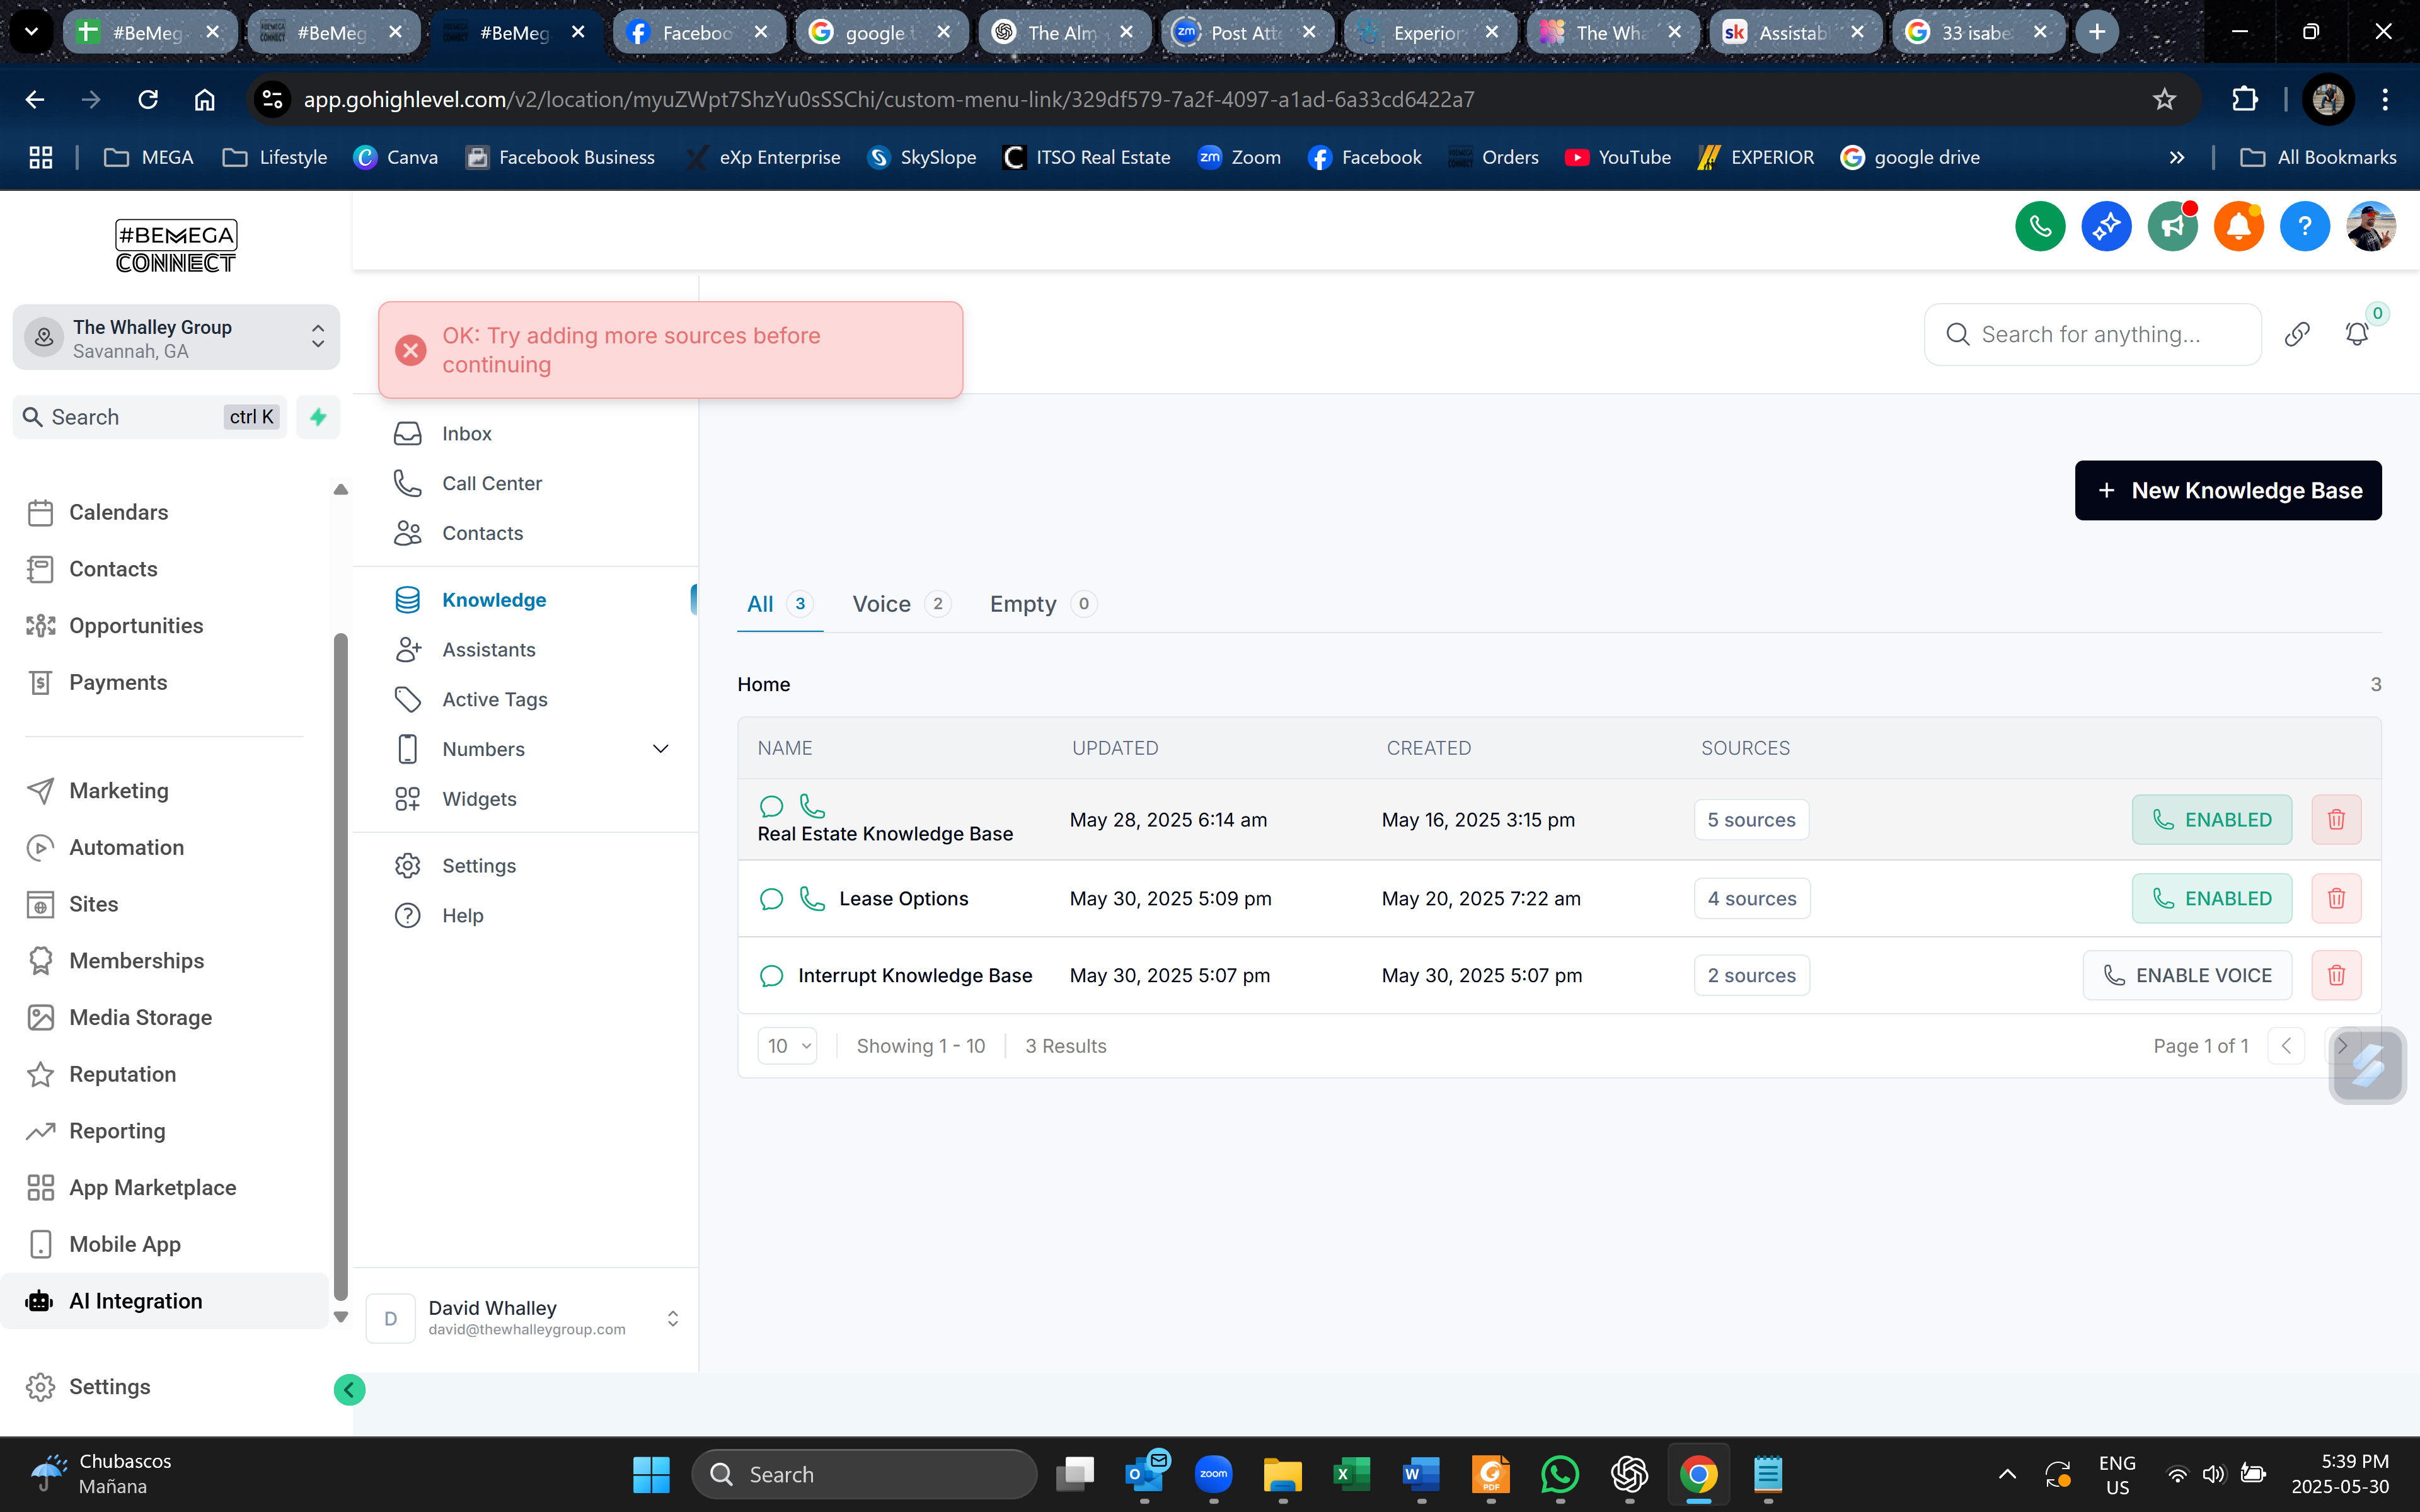Select the Call Center phone icon

[x=408, y=483]
